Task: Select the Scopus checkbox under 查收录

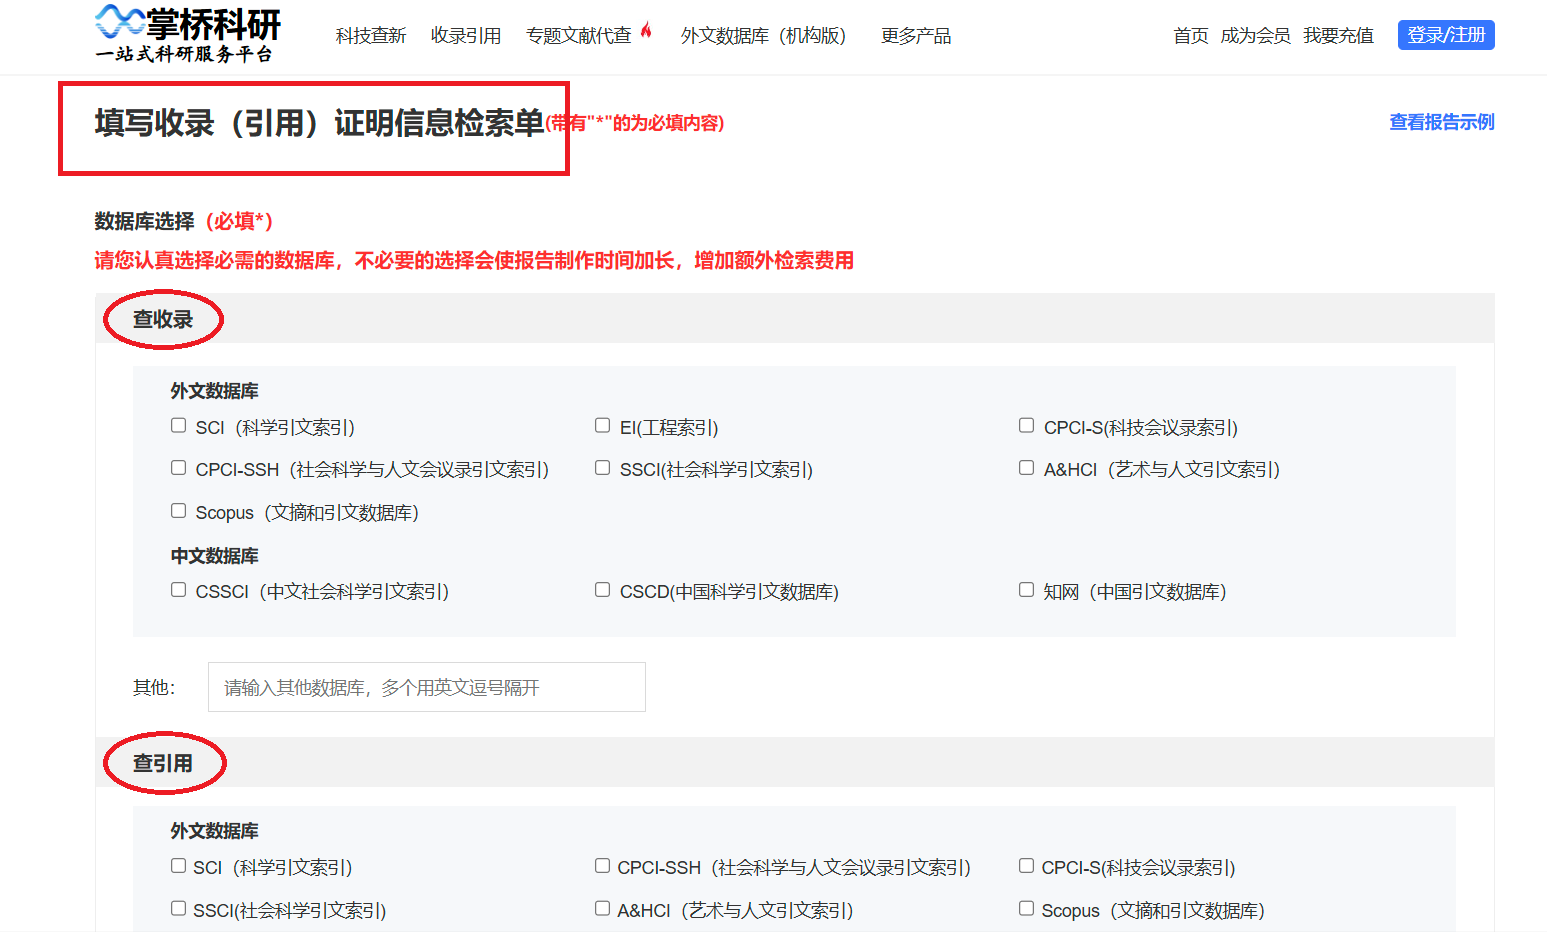Action: [178, 509]
